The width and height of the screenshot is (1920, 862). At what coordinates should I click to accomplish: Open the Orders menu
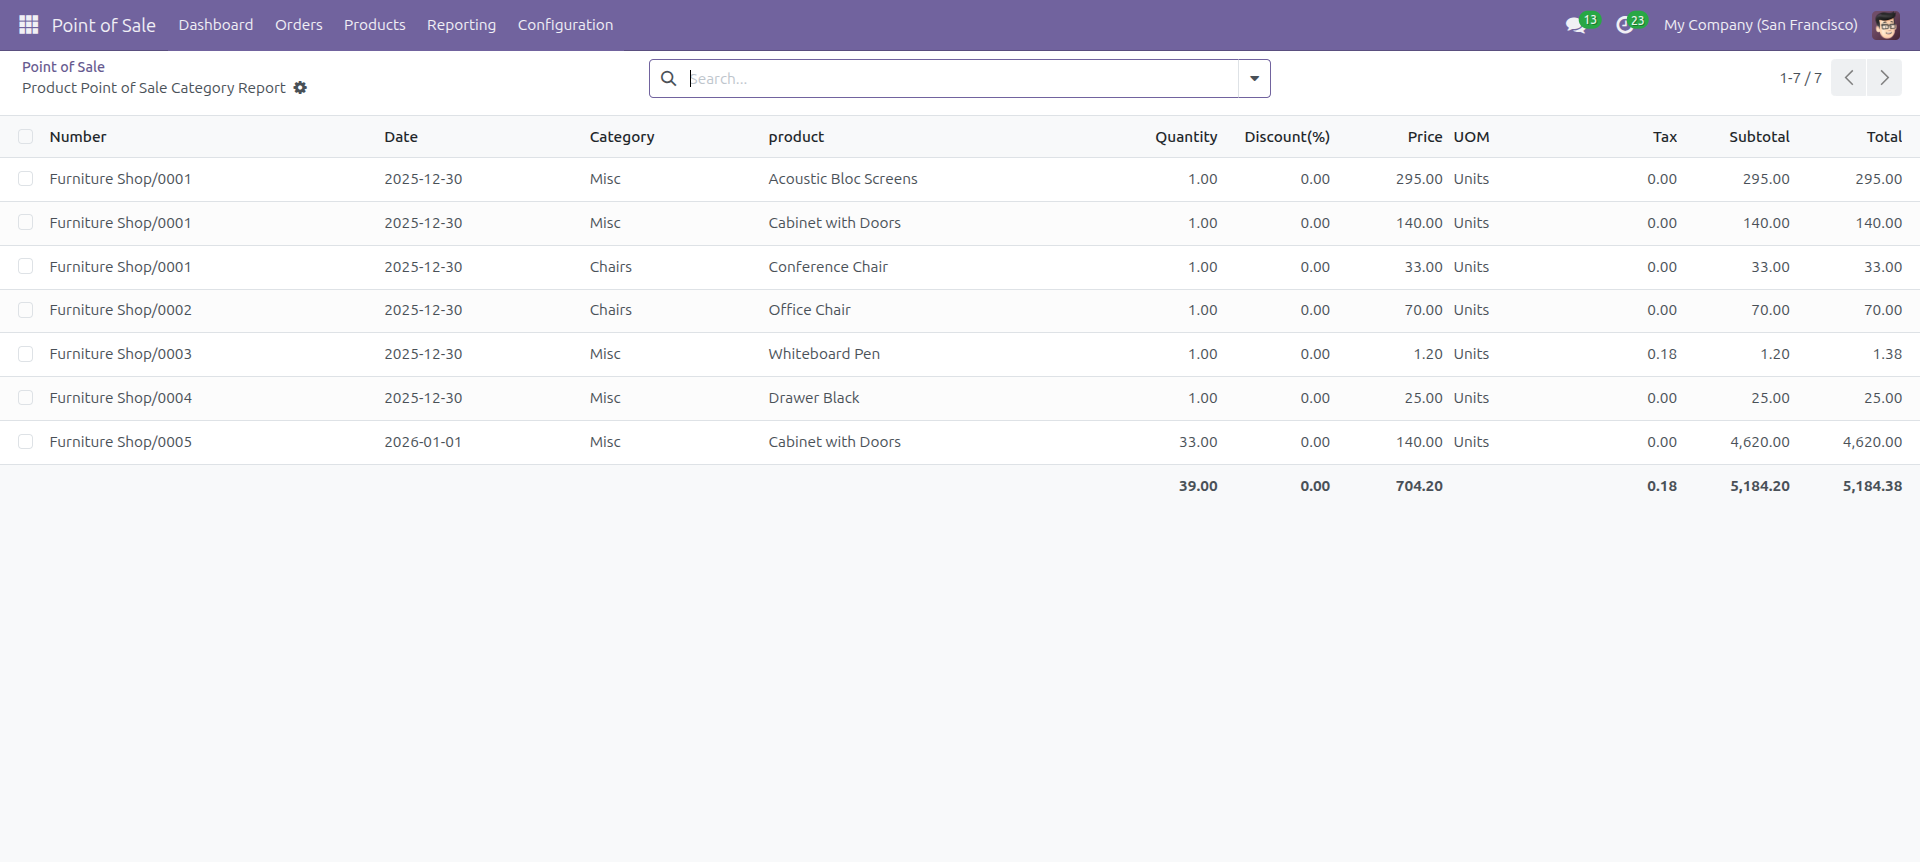coord(299,25)
